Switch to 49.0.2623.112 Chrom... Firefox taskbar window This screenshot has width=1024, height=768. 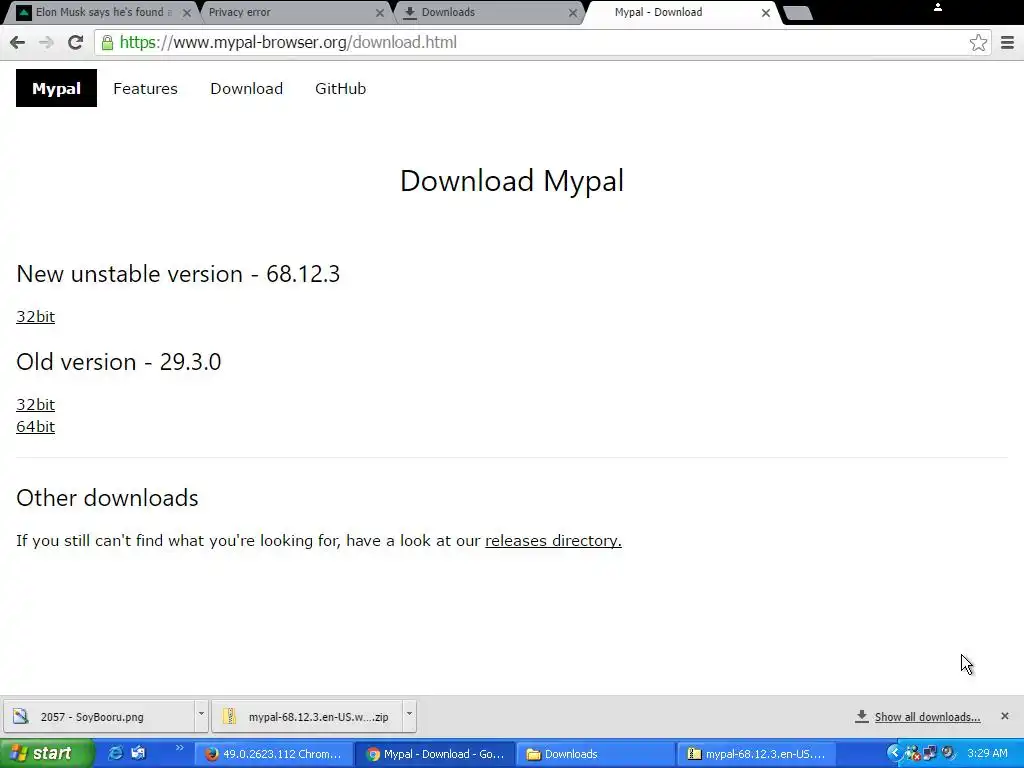pyautogui.click(x=273, y=754)
